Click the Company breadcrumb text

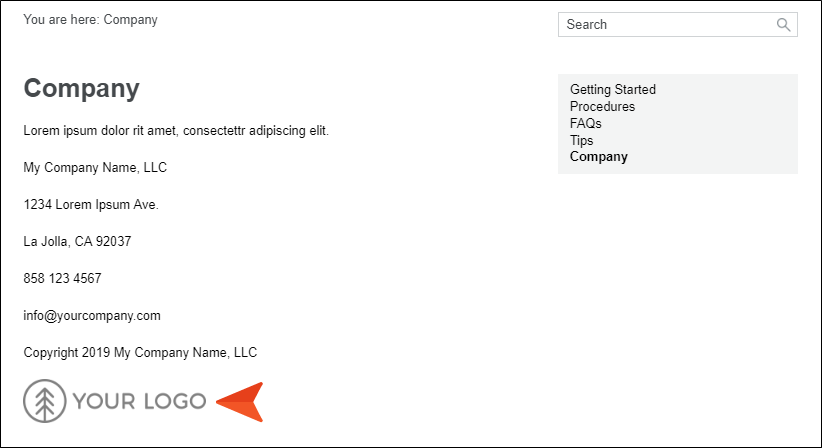click(x=131, y=20)
